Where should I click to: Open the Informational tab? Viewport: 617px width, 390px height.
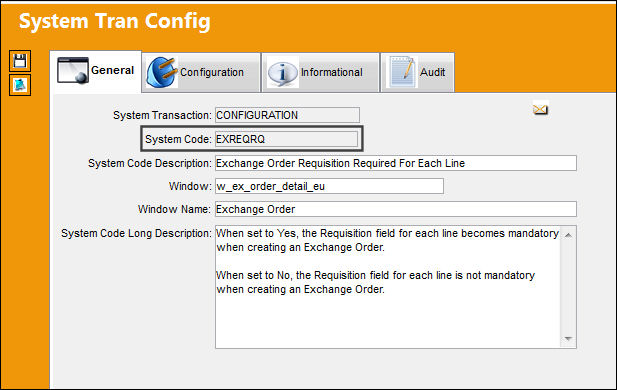320,72
